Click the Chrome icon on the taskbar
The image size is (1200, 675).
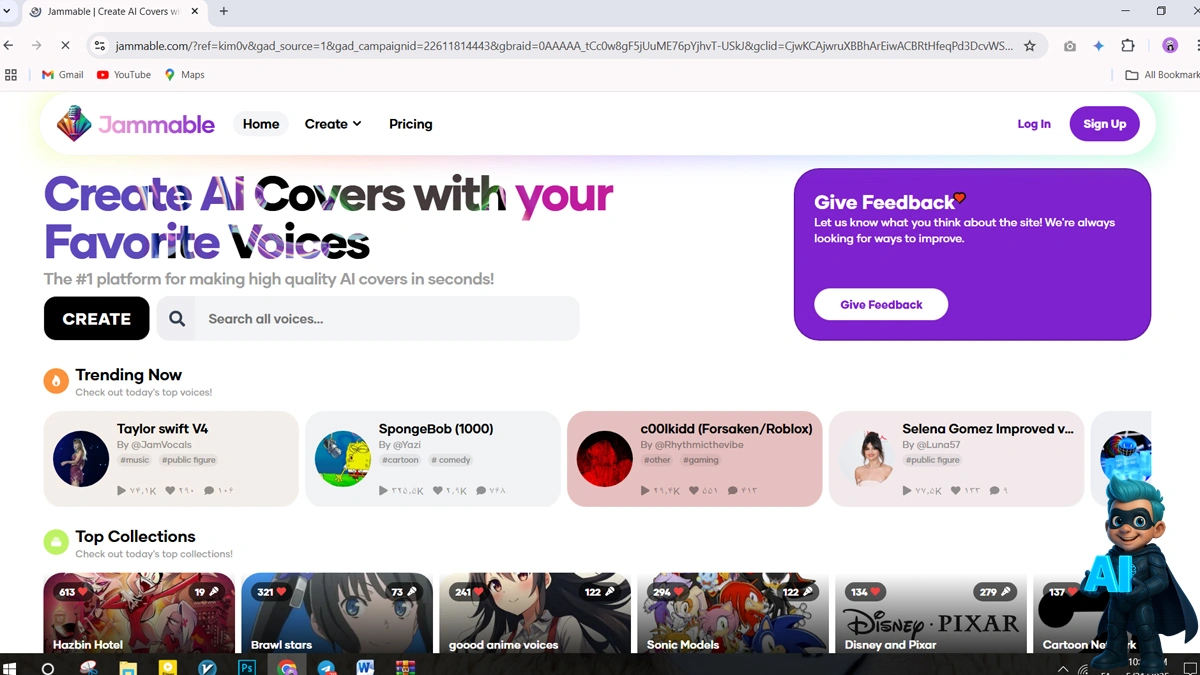coord(287,667)
